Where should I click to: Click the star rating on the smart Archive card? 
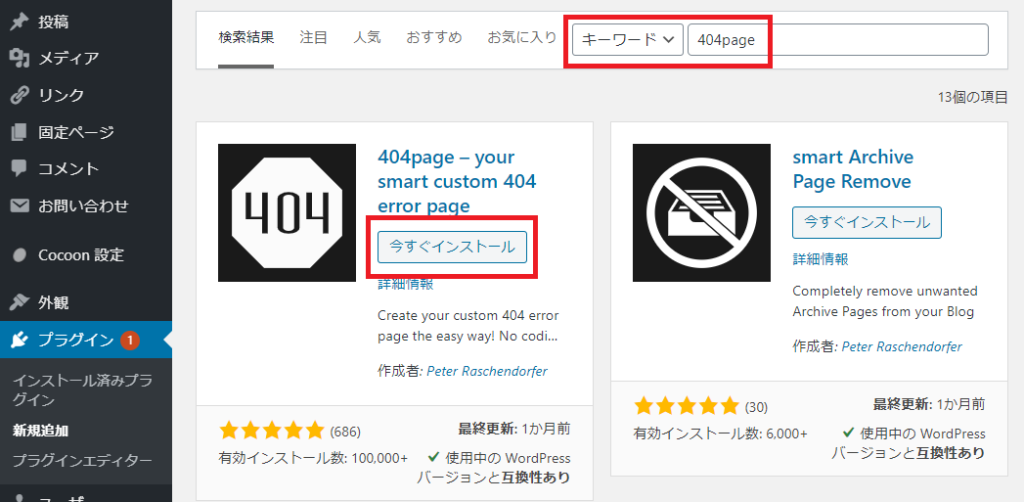click(686, 405)
